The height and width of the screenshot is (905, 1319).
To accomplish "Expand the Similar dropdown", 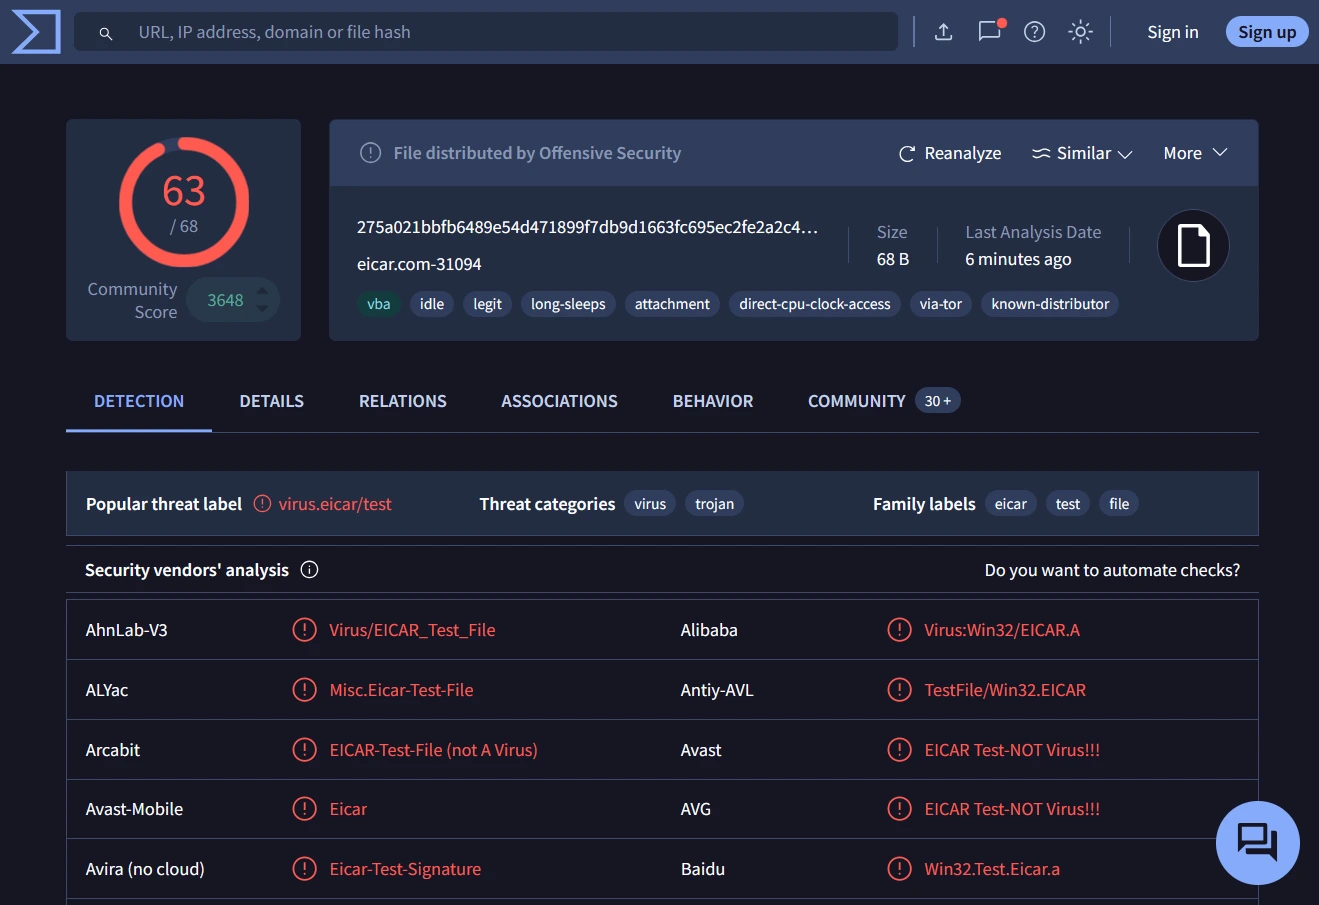I will coord(1082,153).
